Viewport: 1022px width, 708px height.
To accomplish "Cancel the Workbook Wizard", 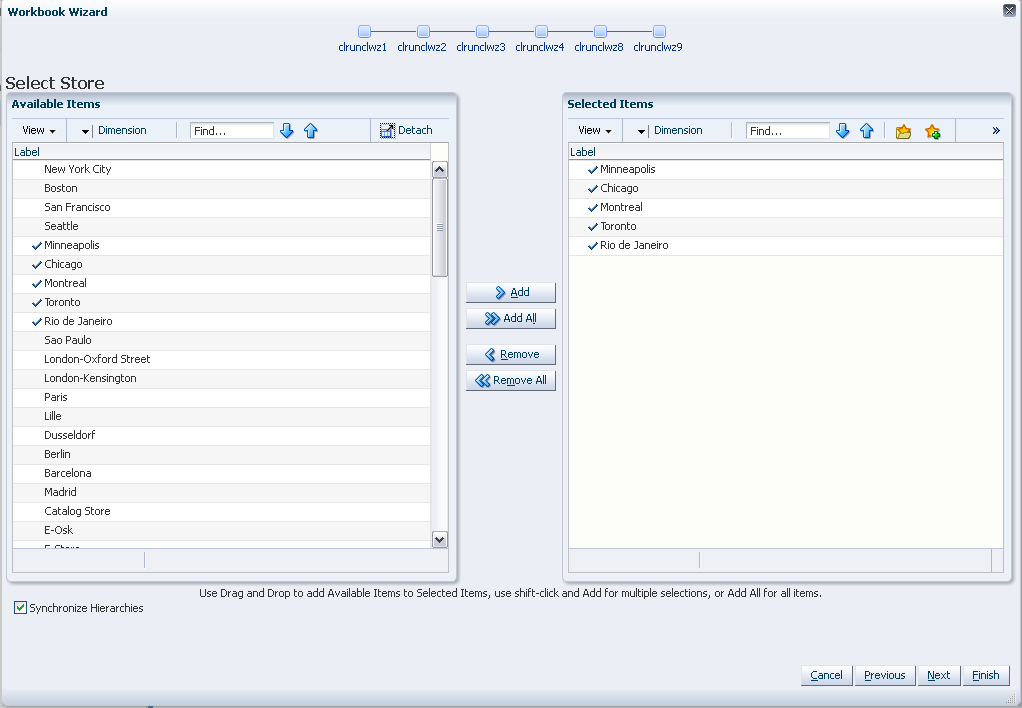I will (x=826, y=675).
